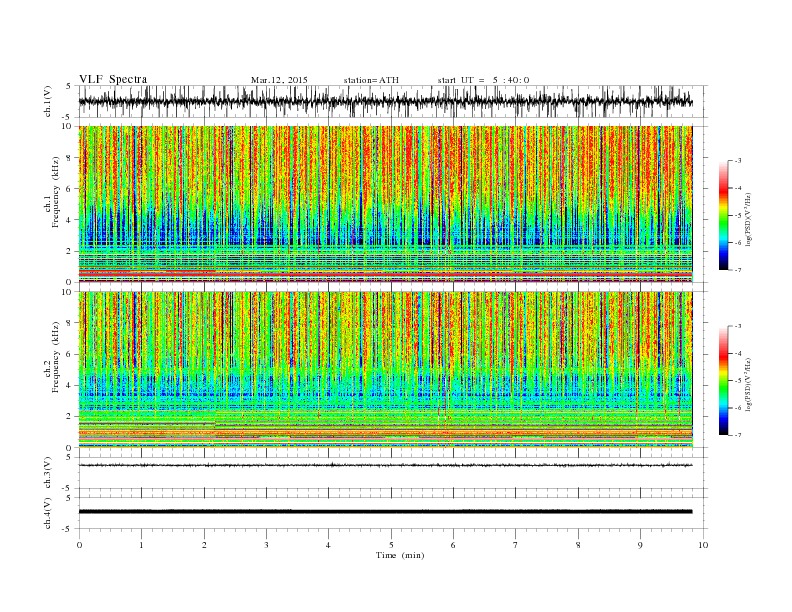792x612 pixels.
Task: Click the 'VLF Spectra' title text
Action: 113,79
